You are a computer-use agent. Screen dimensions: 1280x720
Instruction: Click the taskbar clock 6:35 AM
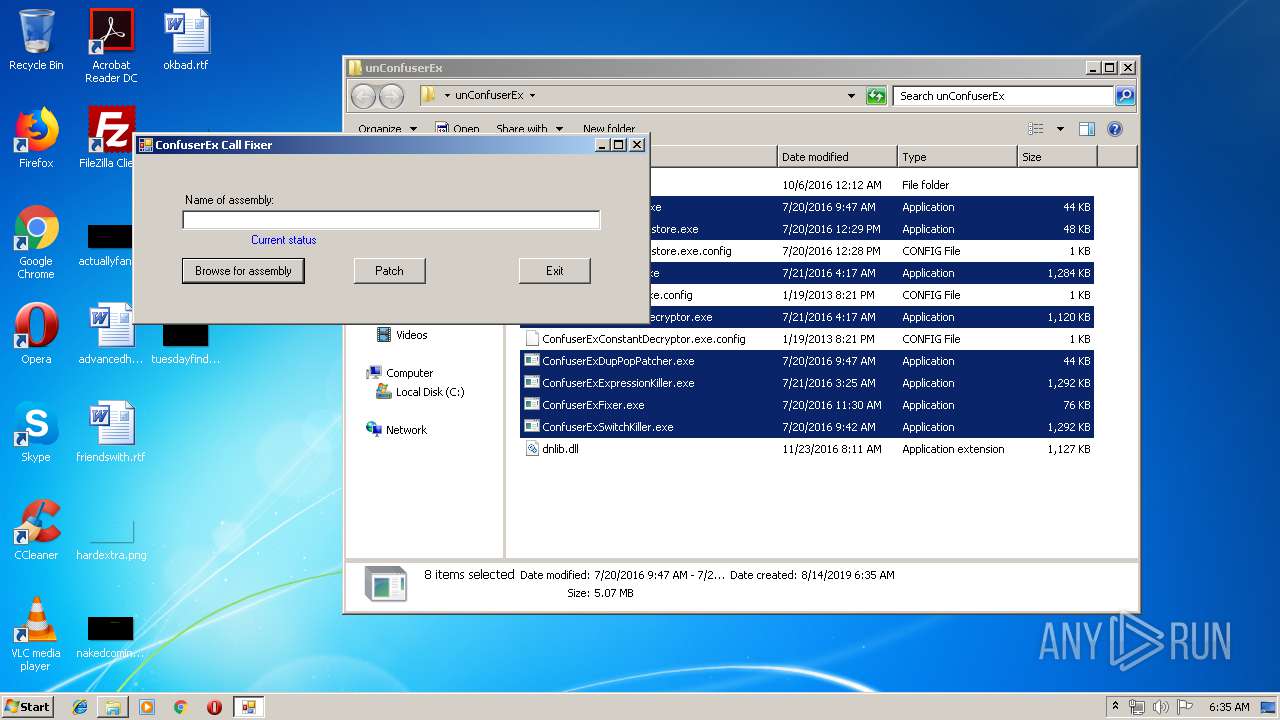pyautogui.click(x=1228, y=707)
